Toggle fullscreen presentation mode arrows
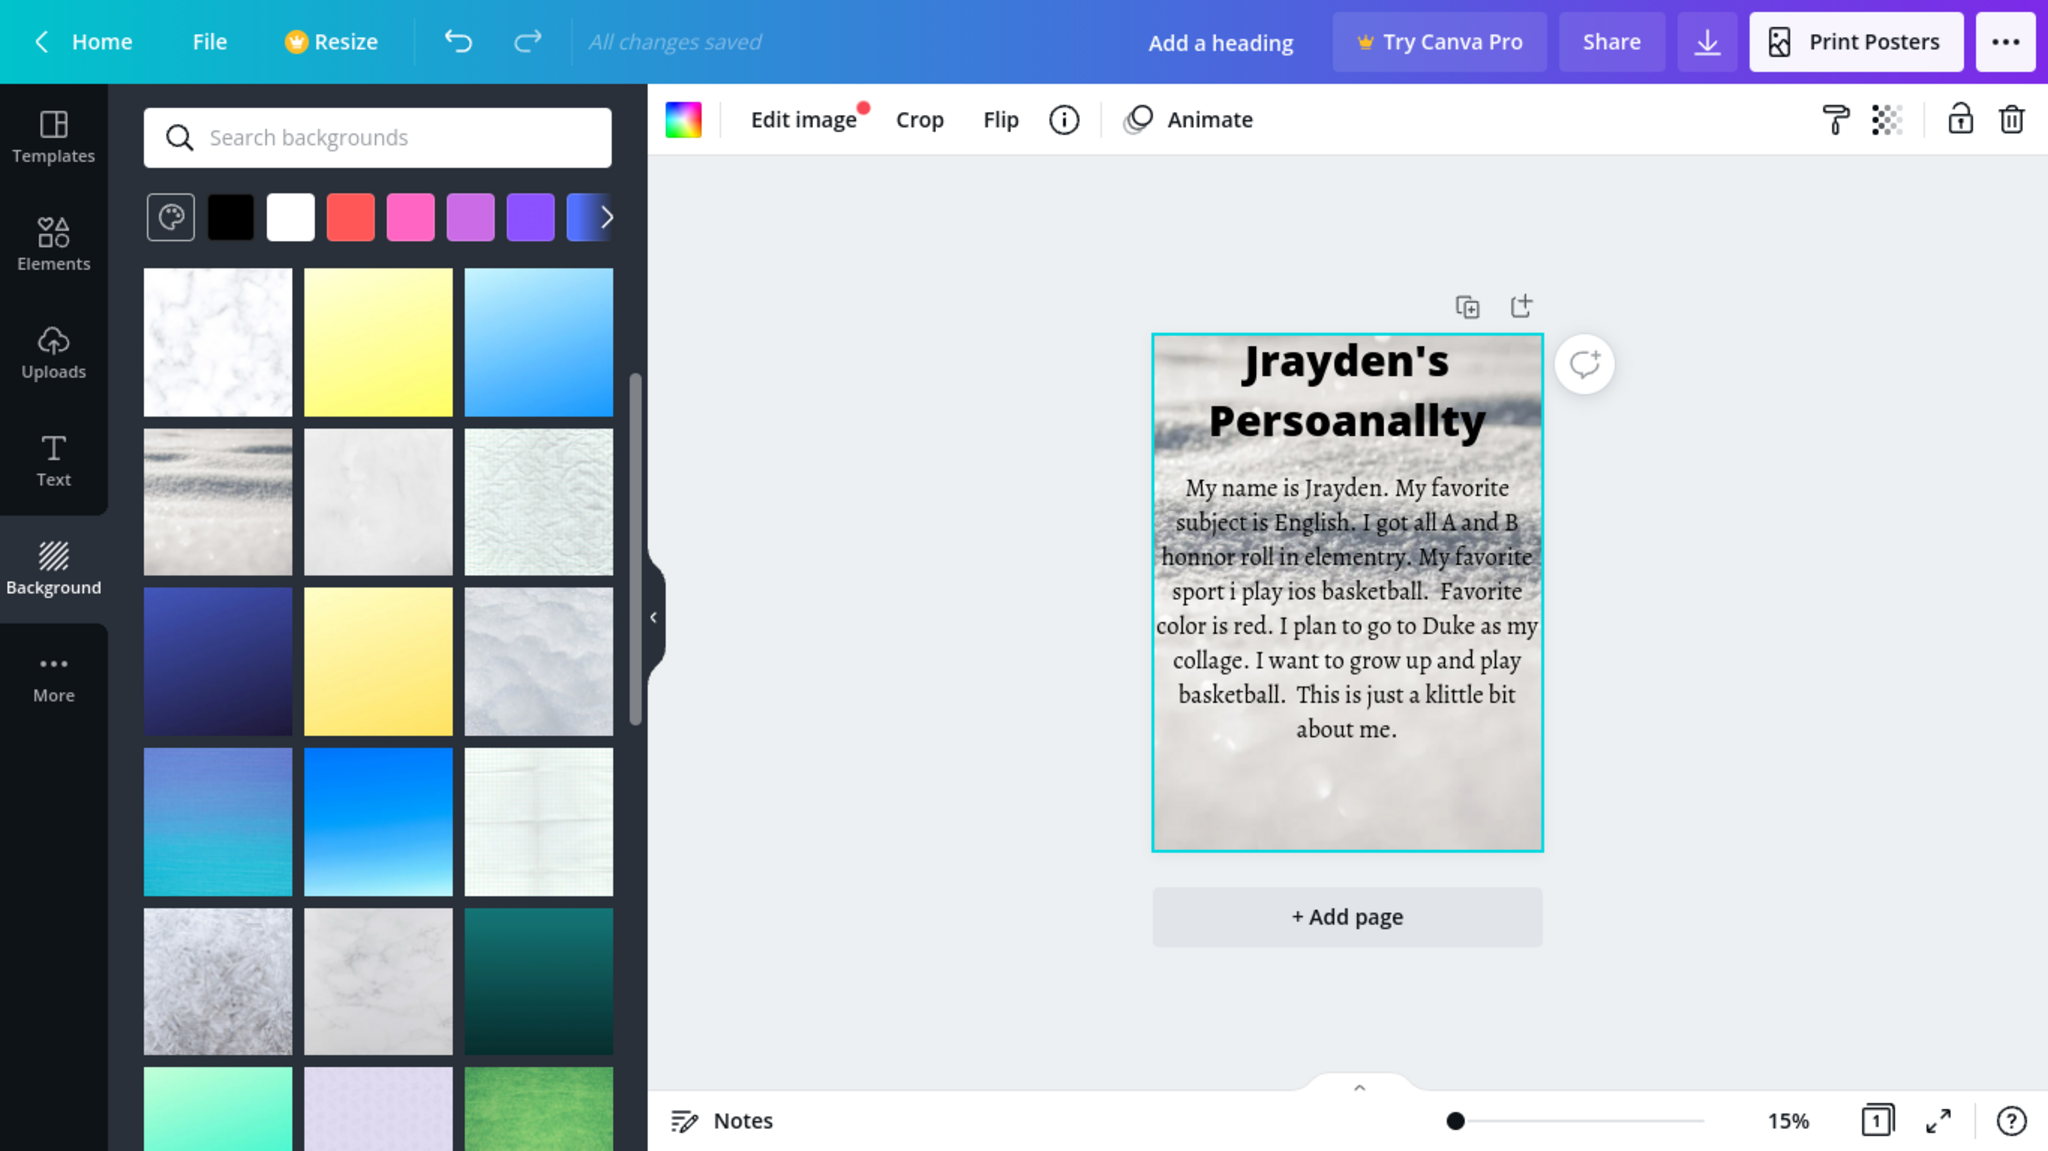The image size is (2048, 1151). tap(1938, 1121)
